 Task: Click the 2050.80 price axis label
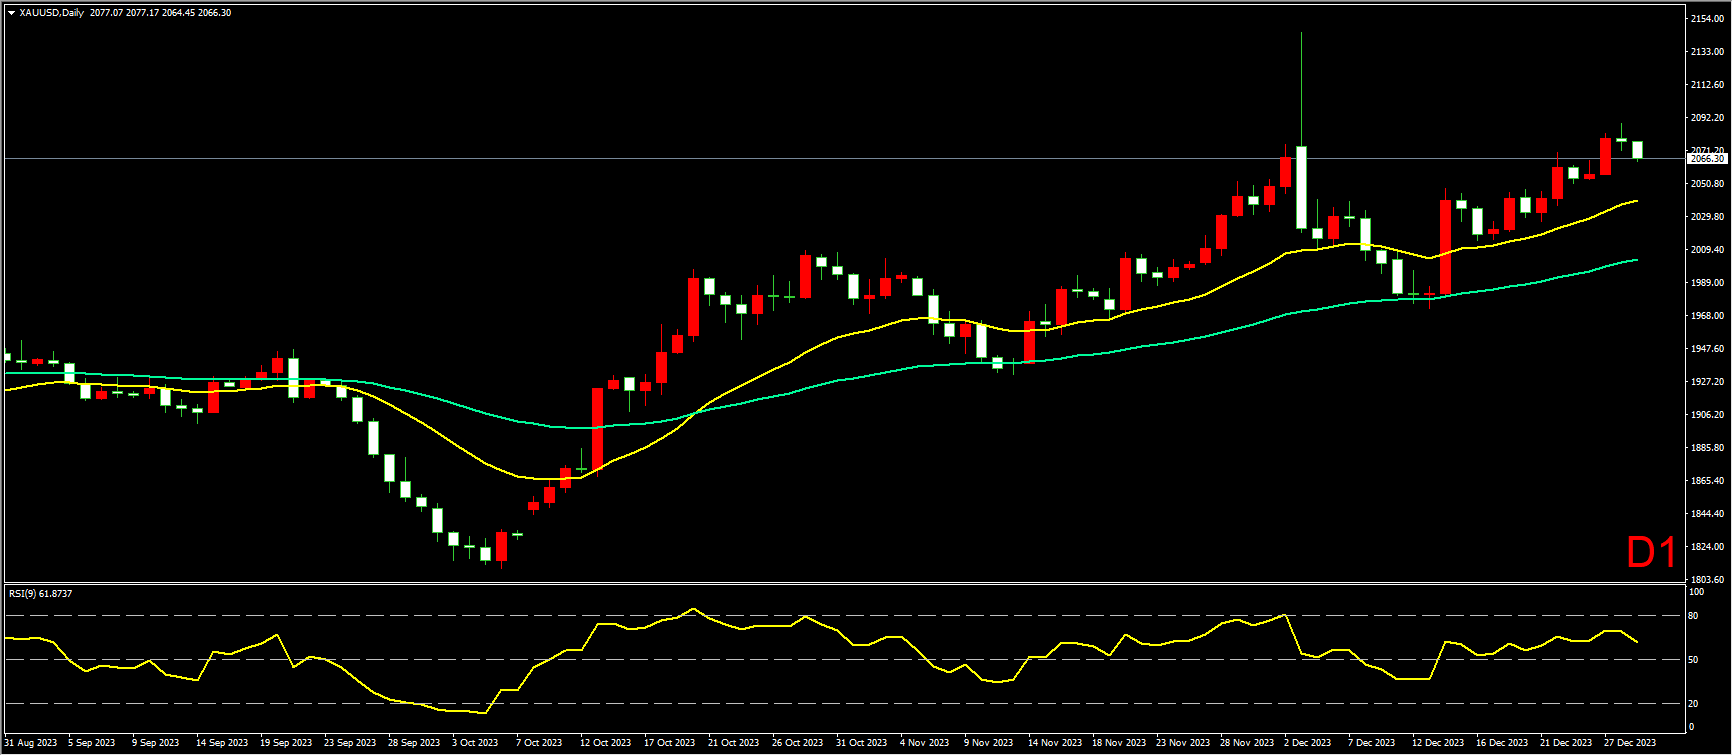pyautogui.click(x=1706, y=184)
